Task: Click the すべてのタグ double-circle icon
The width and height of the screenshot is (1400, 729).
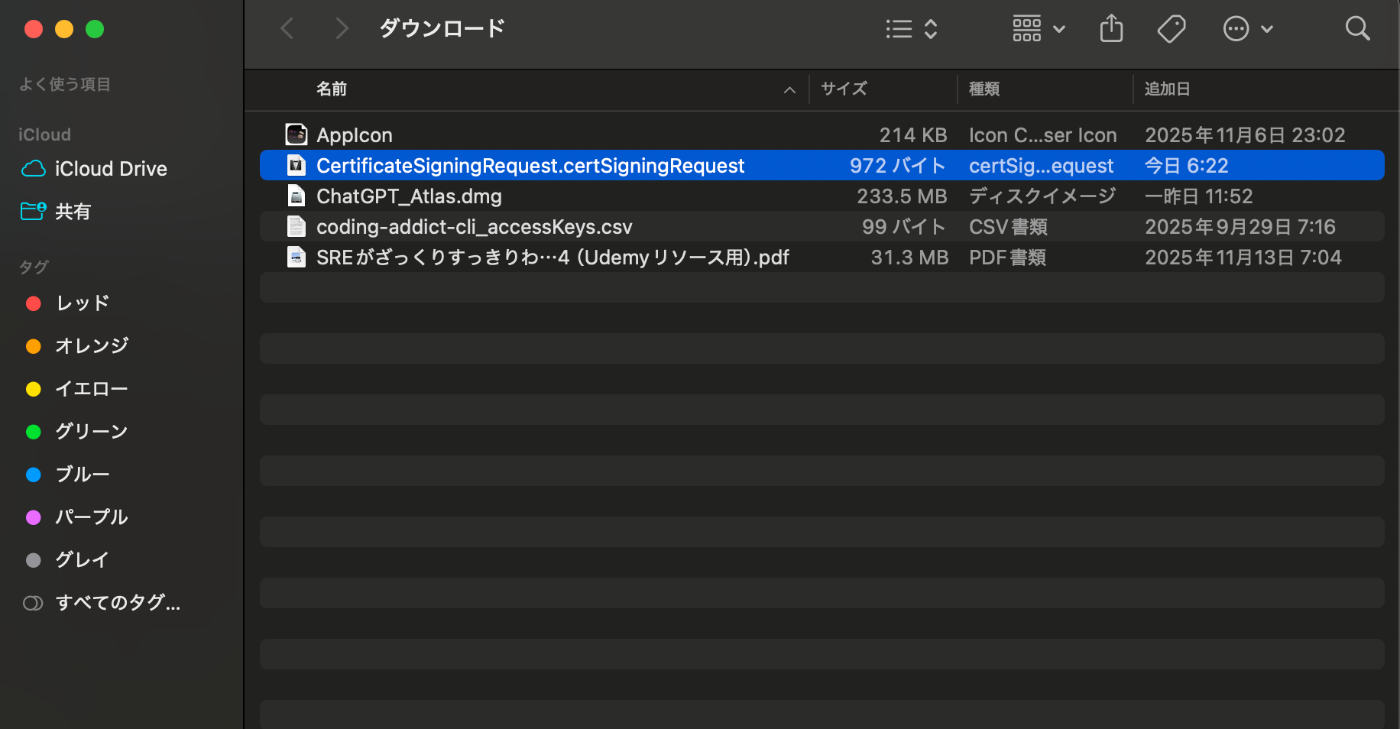Action: tap(33, 603)
